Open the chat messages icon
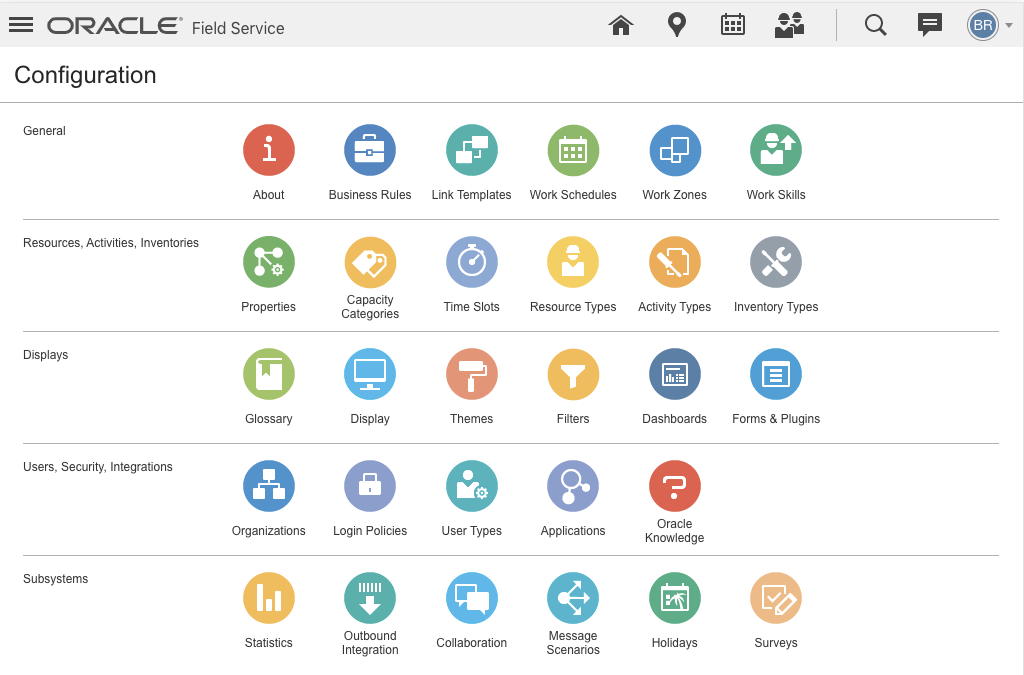Viewport: 1024px width, 675px height. pyautogui.click(x=930, y=25)
